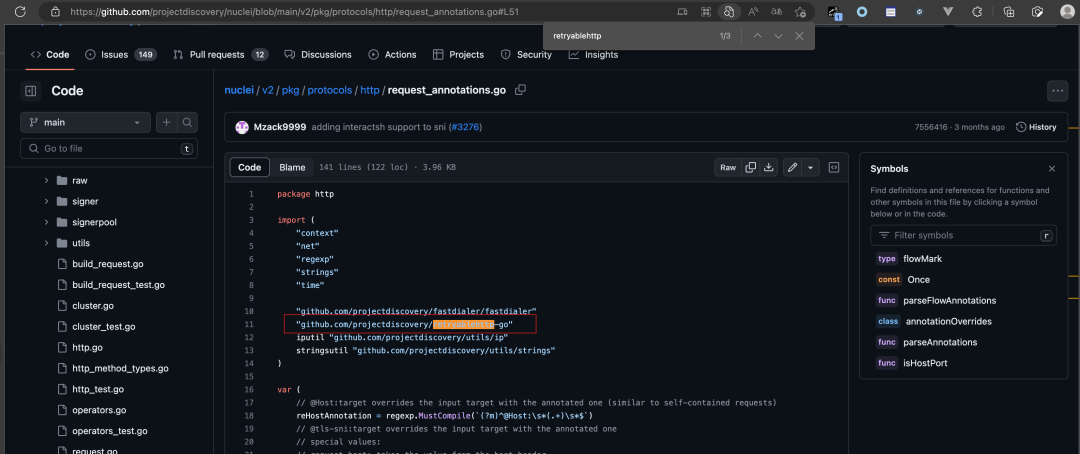
Task: Open build_request.go in file tree
Action: tap(107, 264)
